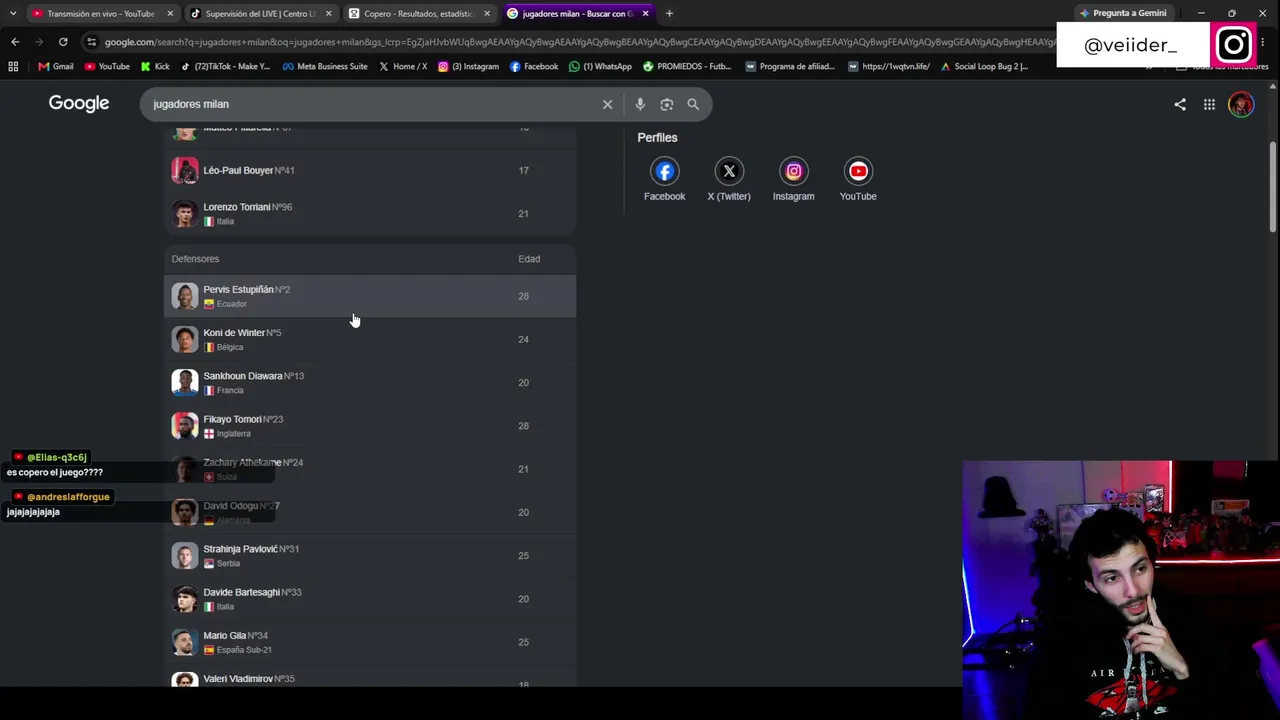Open a new browser tab
This screenshot has height=720, width=1280.
point(669,14)
